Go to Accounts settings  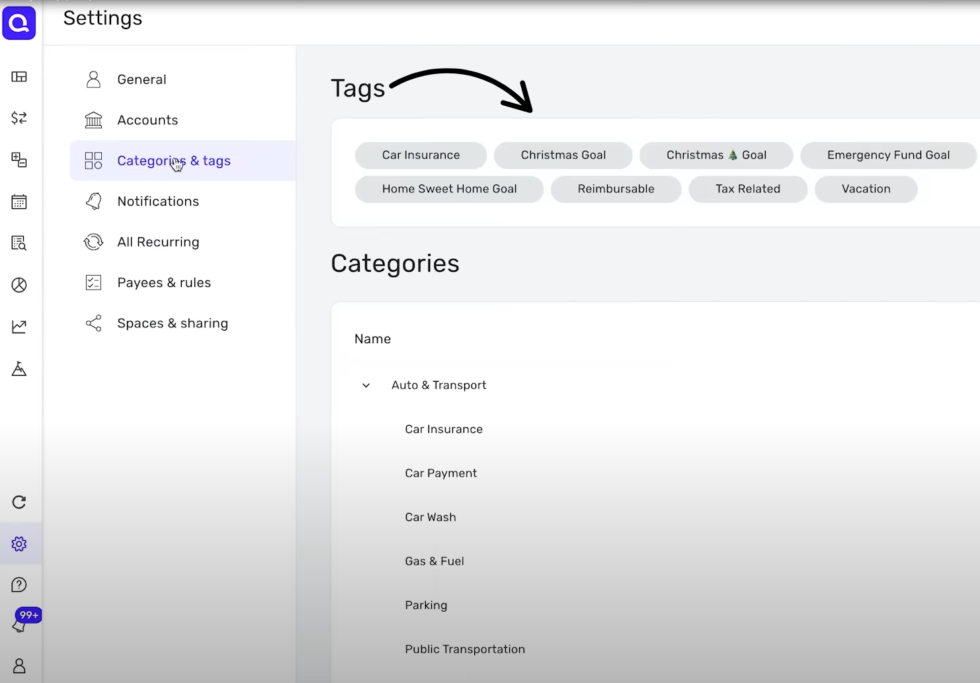pos(147,120)
